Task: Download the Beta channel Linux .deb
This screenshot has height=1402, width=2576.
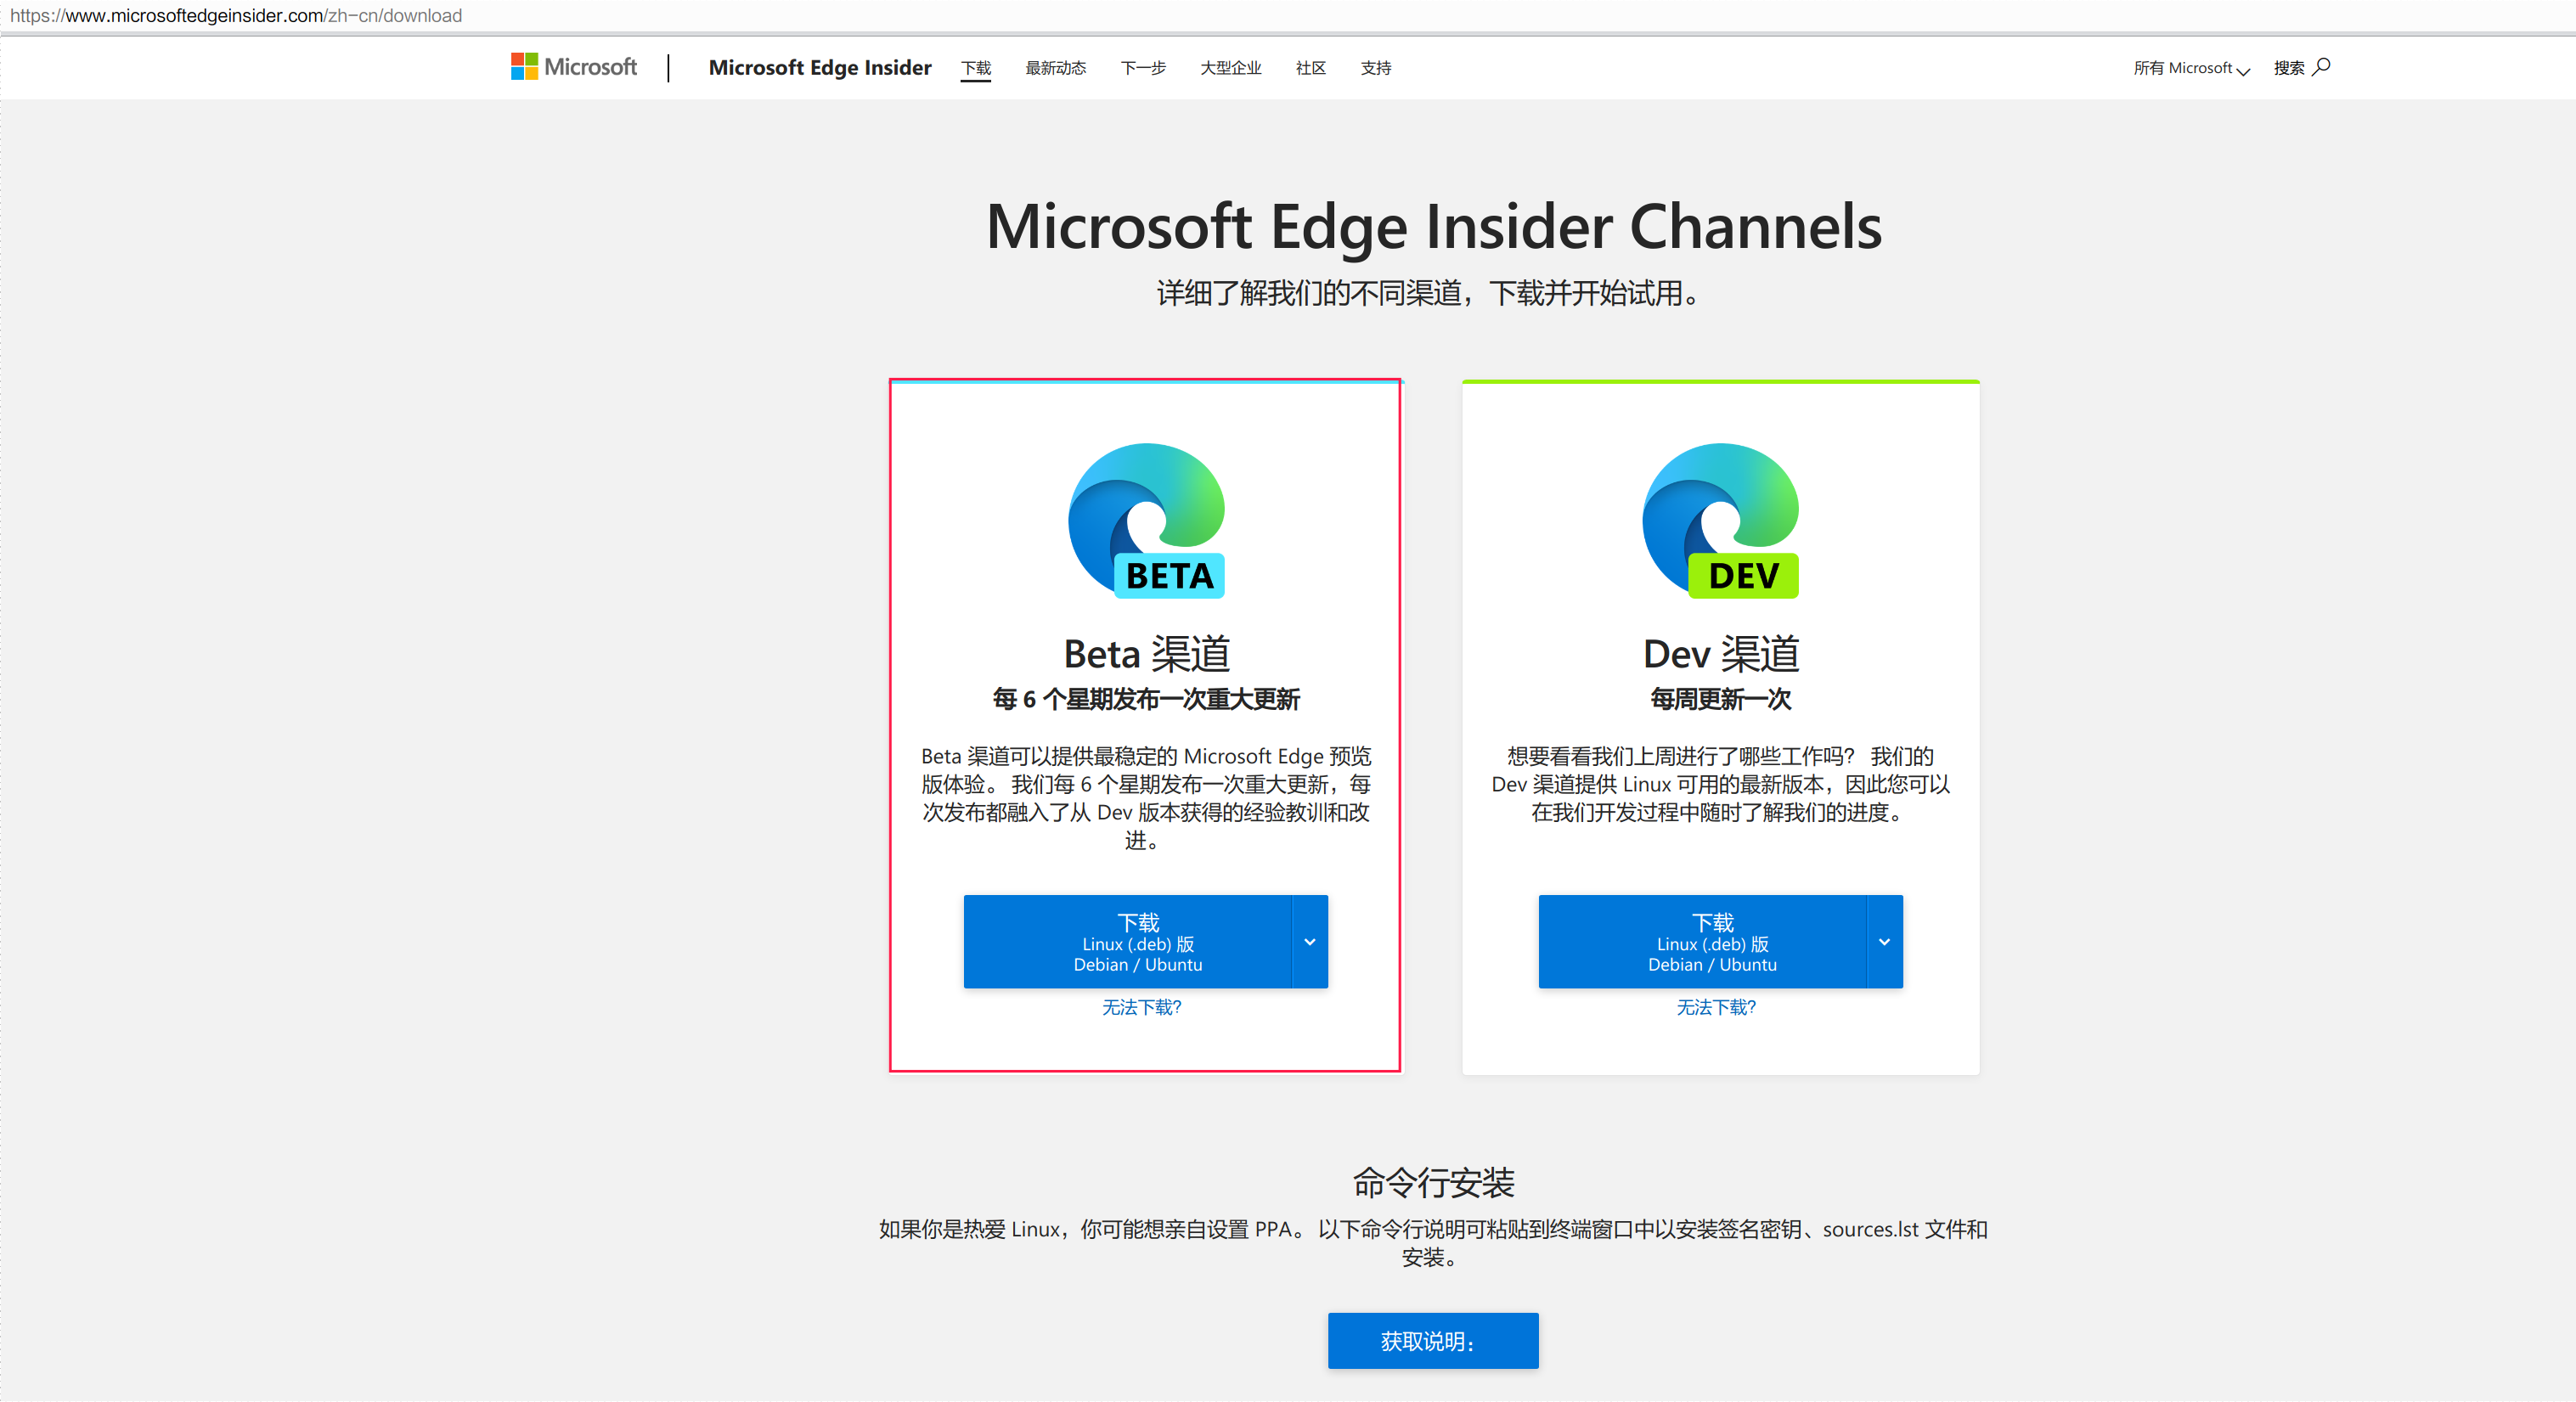Action: [x=1127, y=942]
